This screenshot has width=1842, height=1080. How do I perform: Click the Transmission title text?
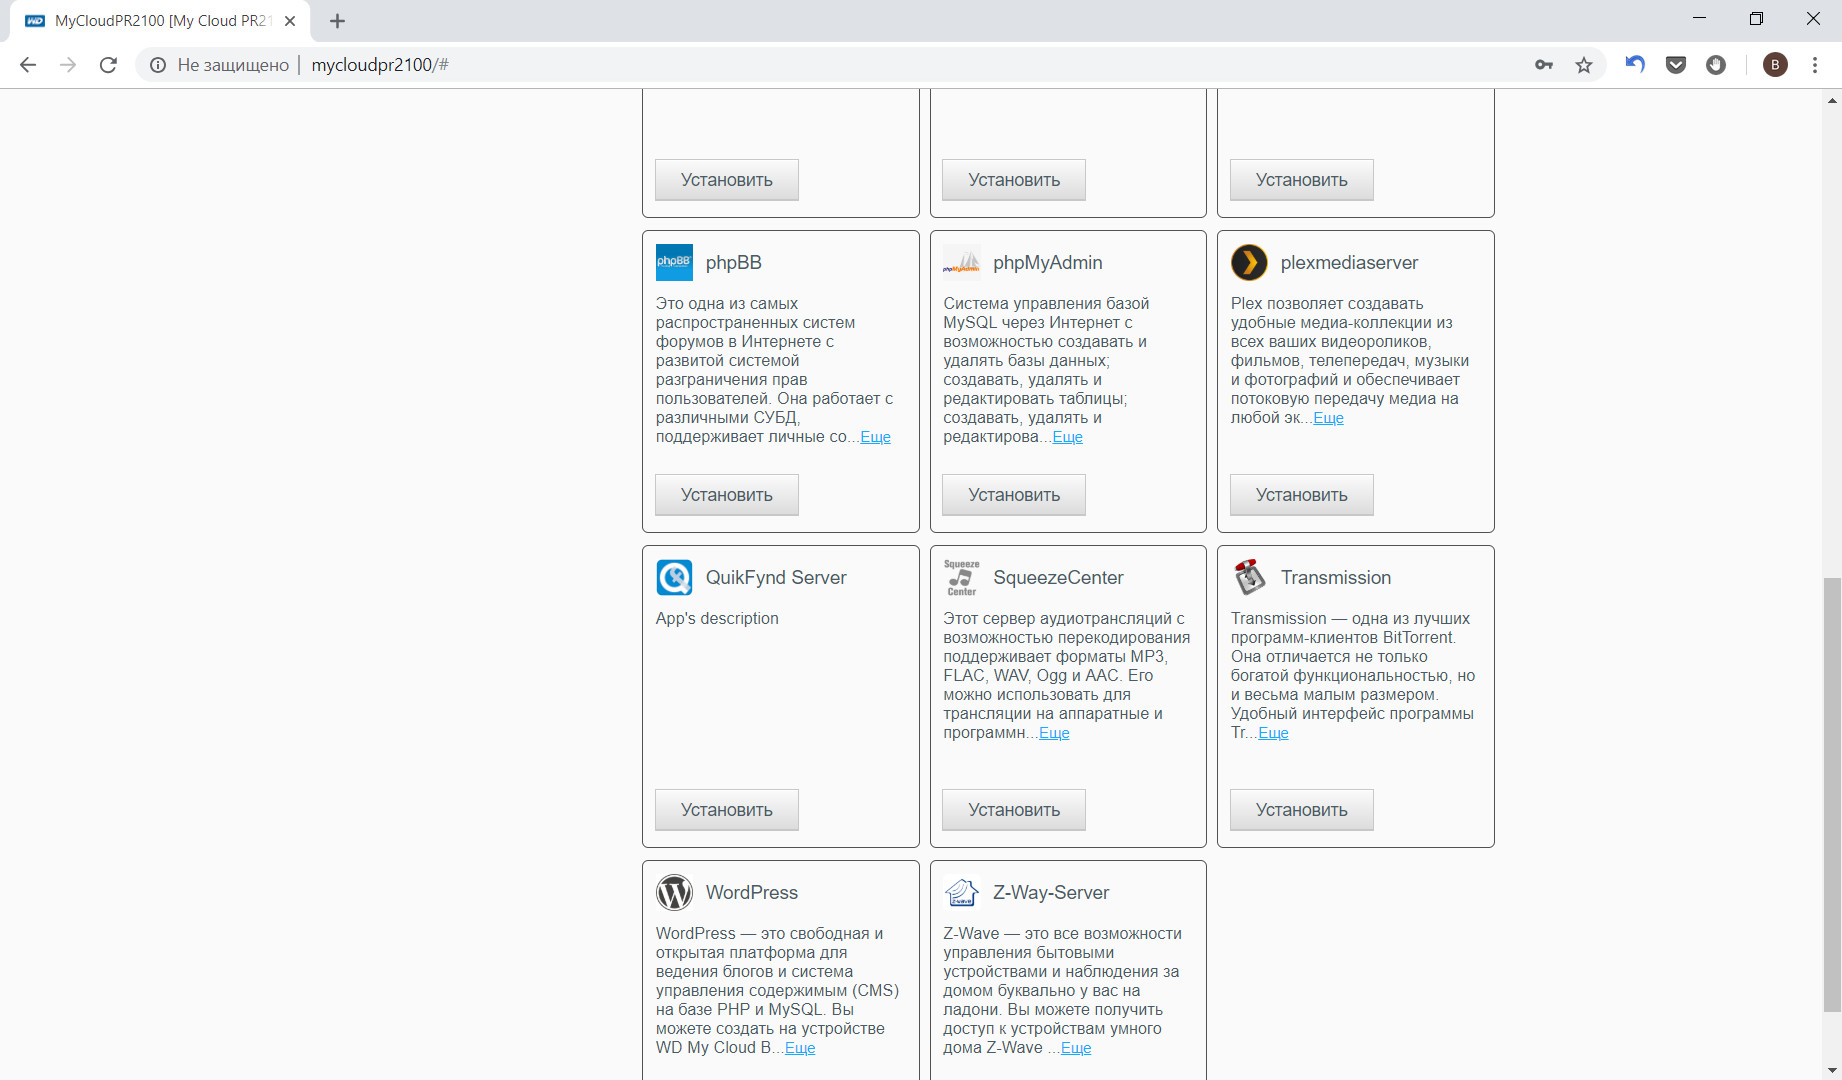(x=1336, y=577)
